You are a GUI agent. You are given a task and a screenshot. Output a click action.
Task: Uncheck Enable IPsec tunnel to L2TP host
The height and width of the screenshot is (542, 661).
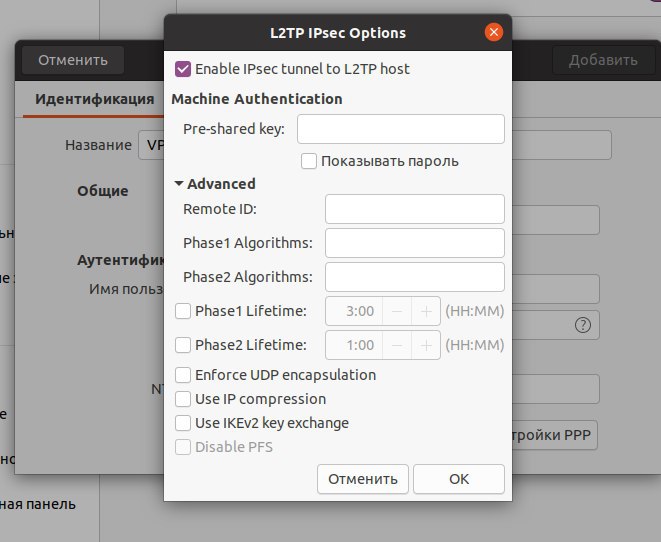pos(183,69)
